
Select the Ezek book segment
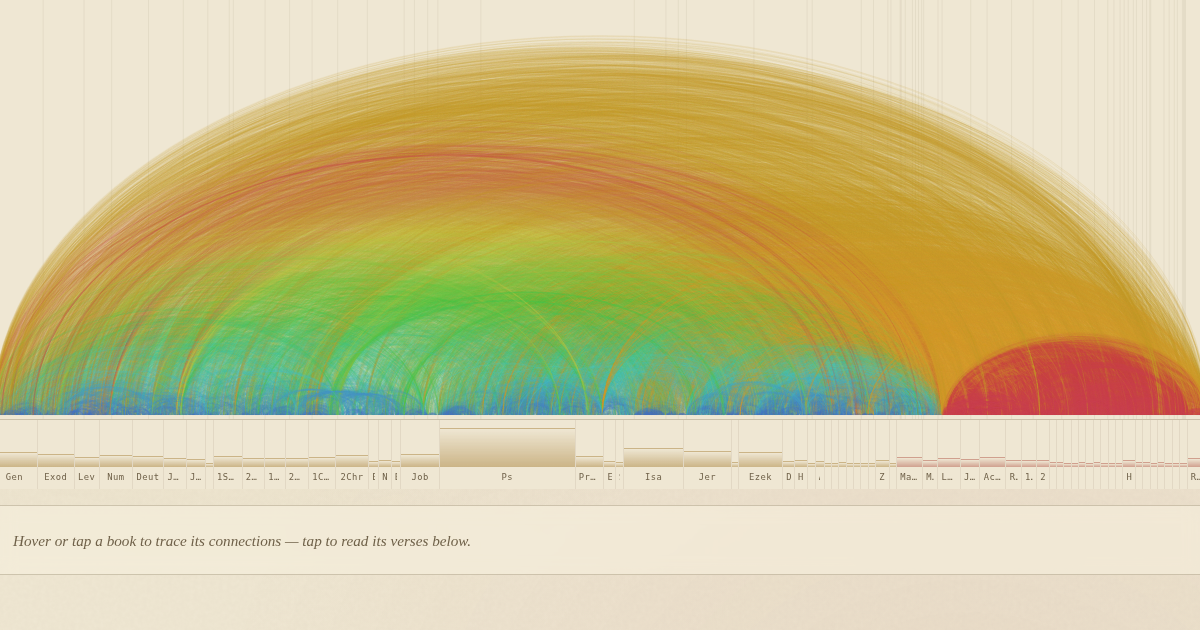coord(760,454)
